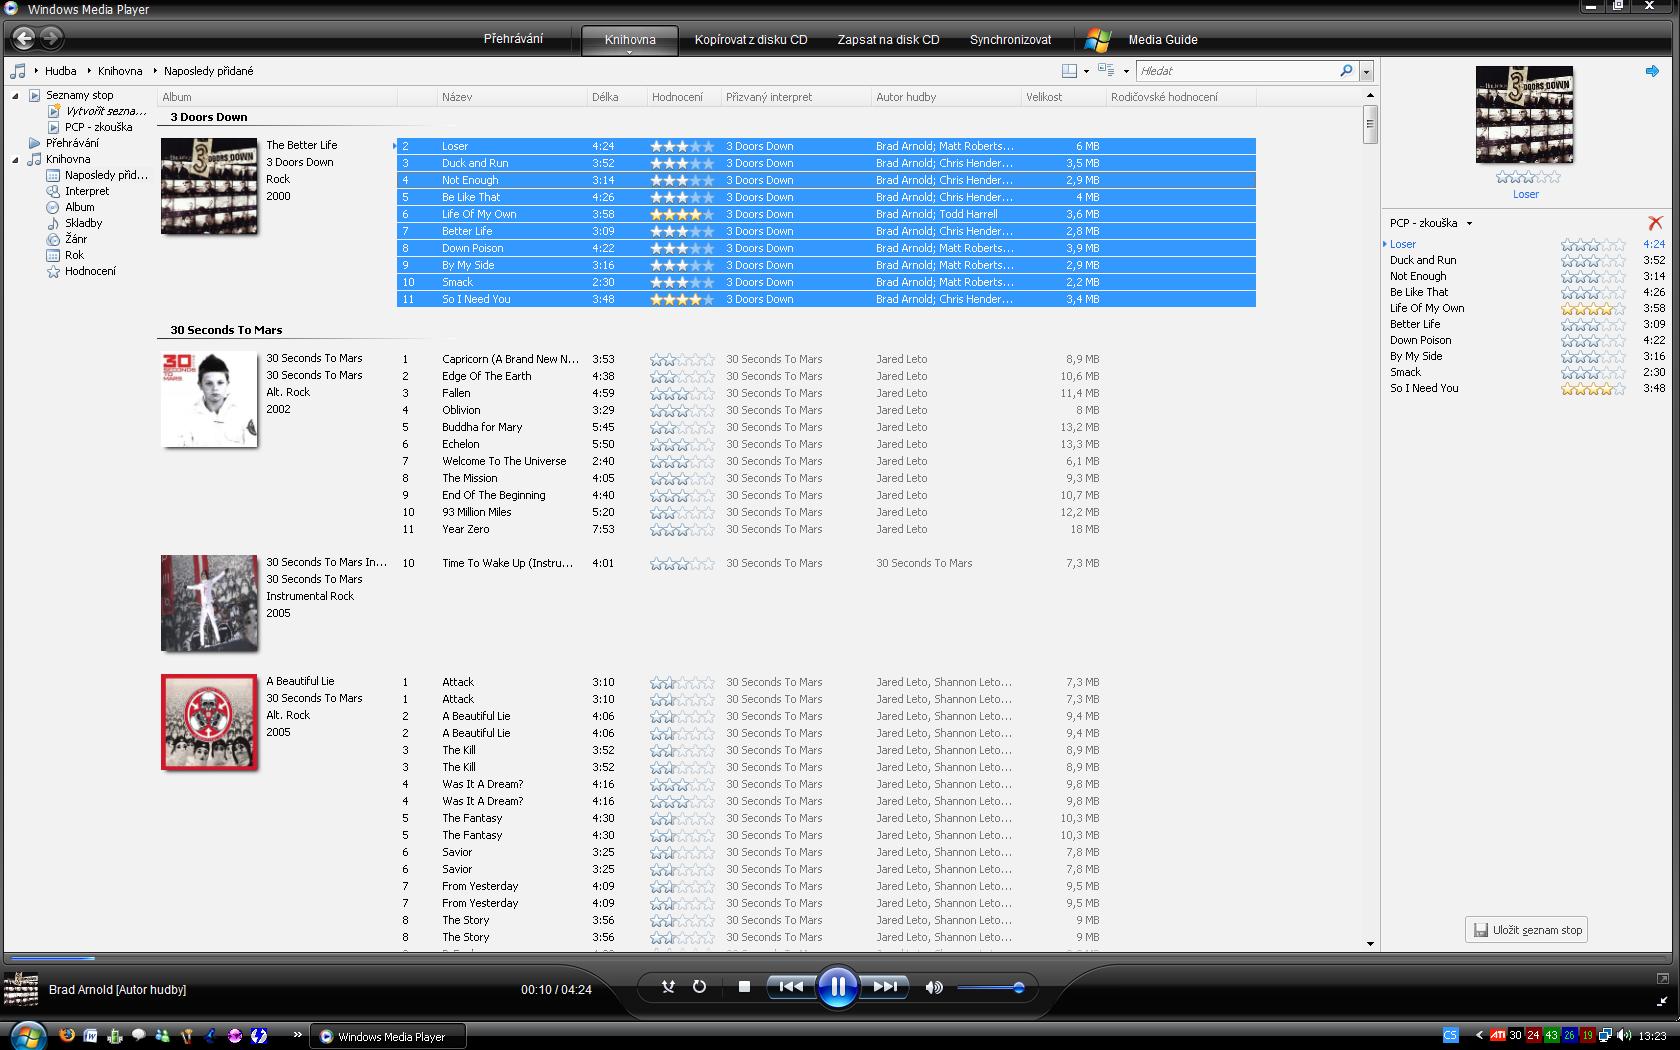Viewport: 1680px width, 1050px height.
Task: Open dropdown next to view options
Action: tap(1126, 71)
